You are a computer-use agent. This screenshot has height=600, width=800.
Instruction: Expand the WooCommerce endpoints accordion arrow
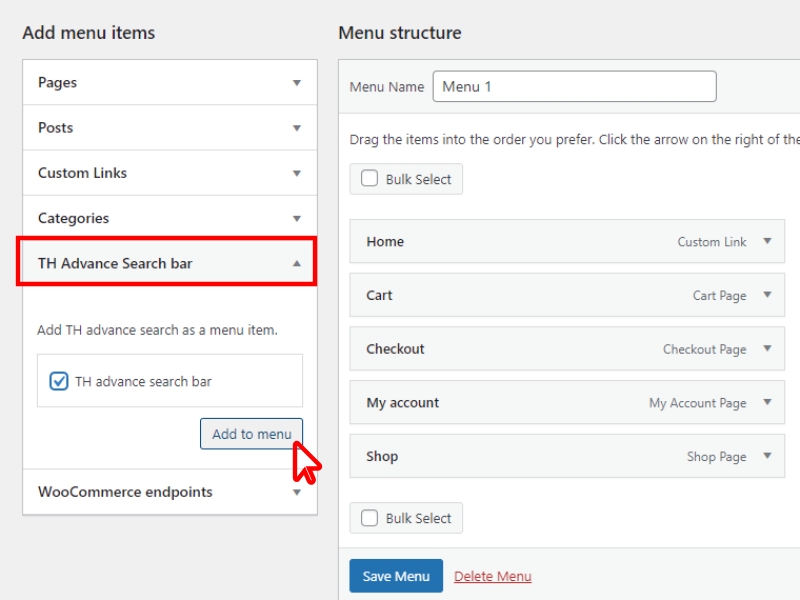[296, 492]
